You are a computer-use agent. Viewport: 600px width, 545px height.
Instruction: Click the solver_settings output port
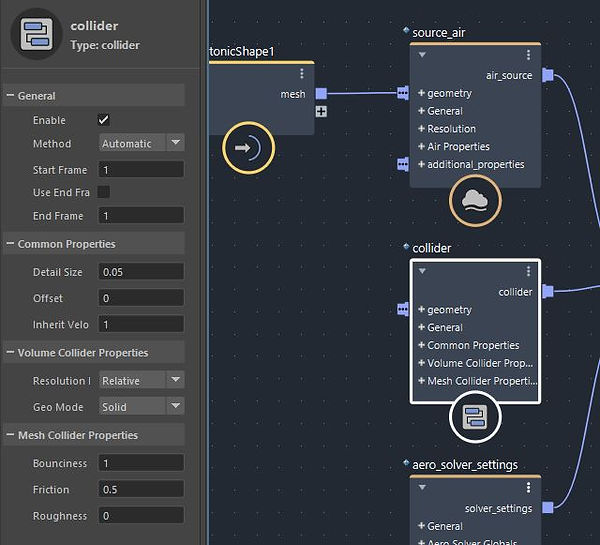click(548, 508)
